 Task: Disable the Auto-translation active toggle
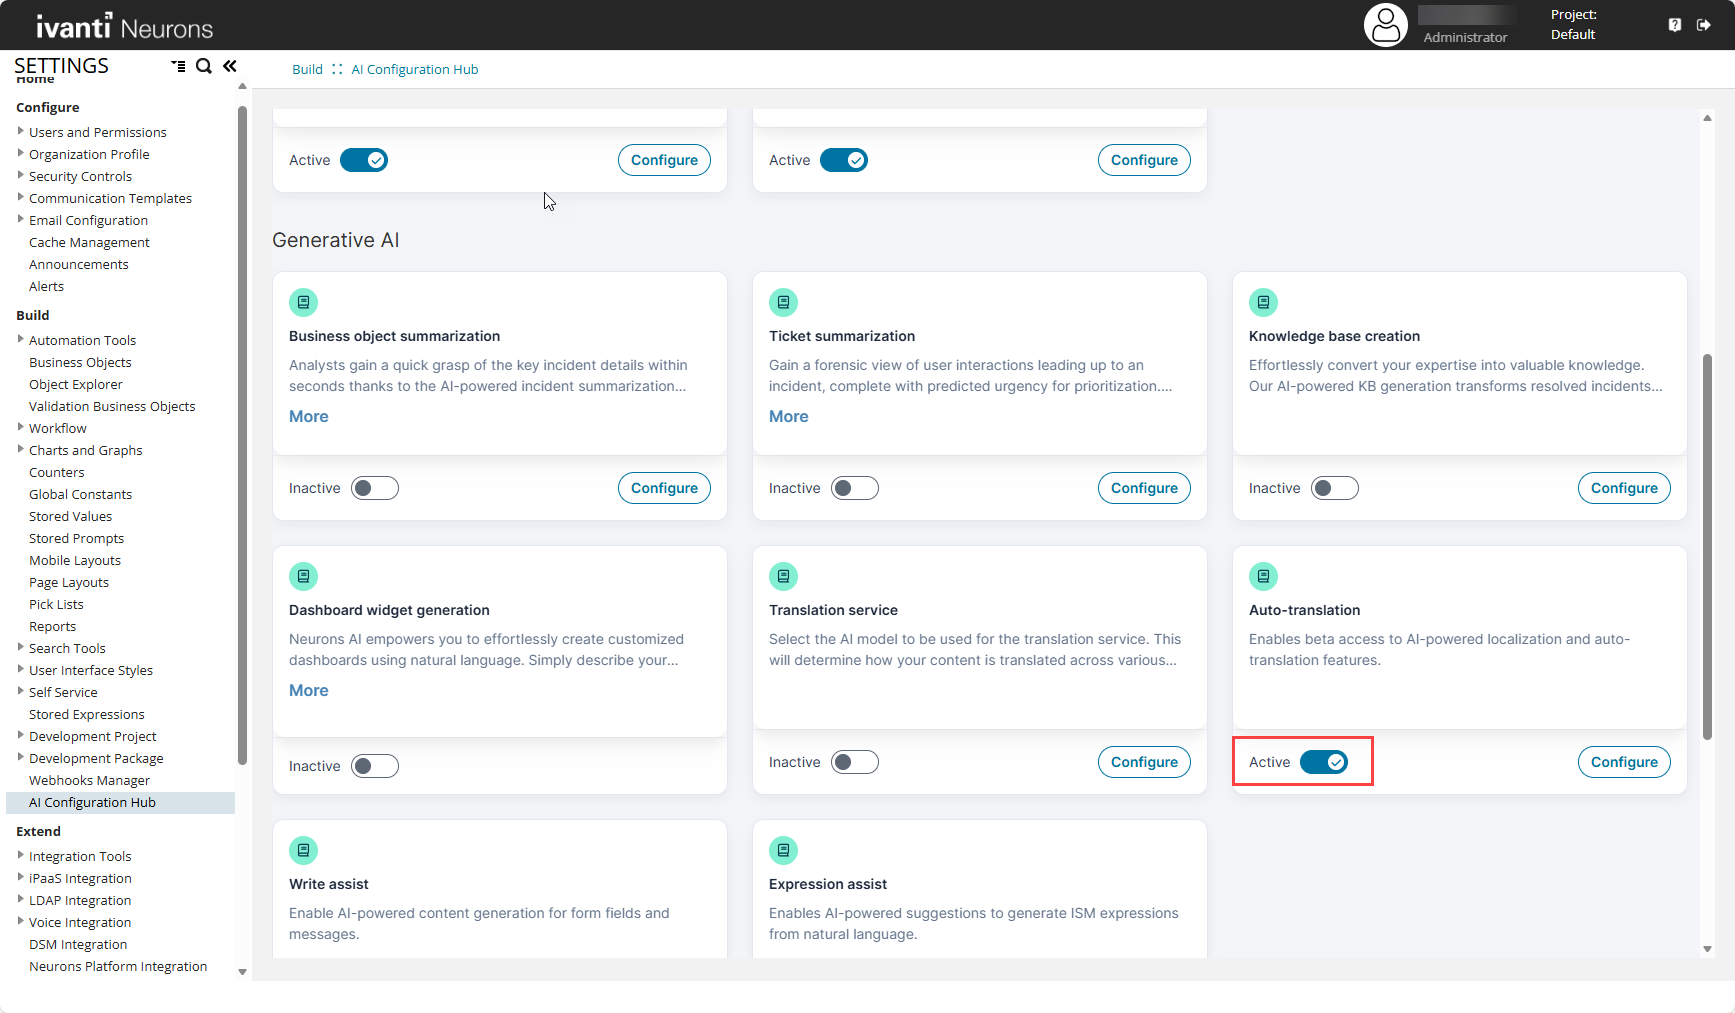[x=1324, y=762]
